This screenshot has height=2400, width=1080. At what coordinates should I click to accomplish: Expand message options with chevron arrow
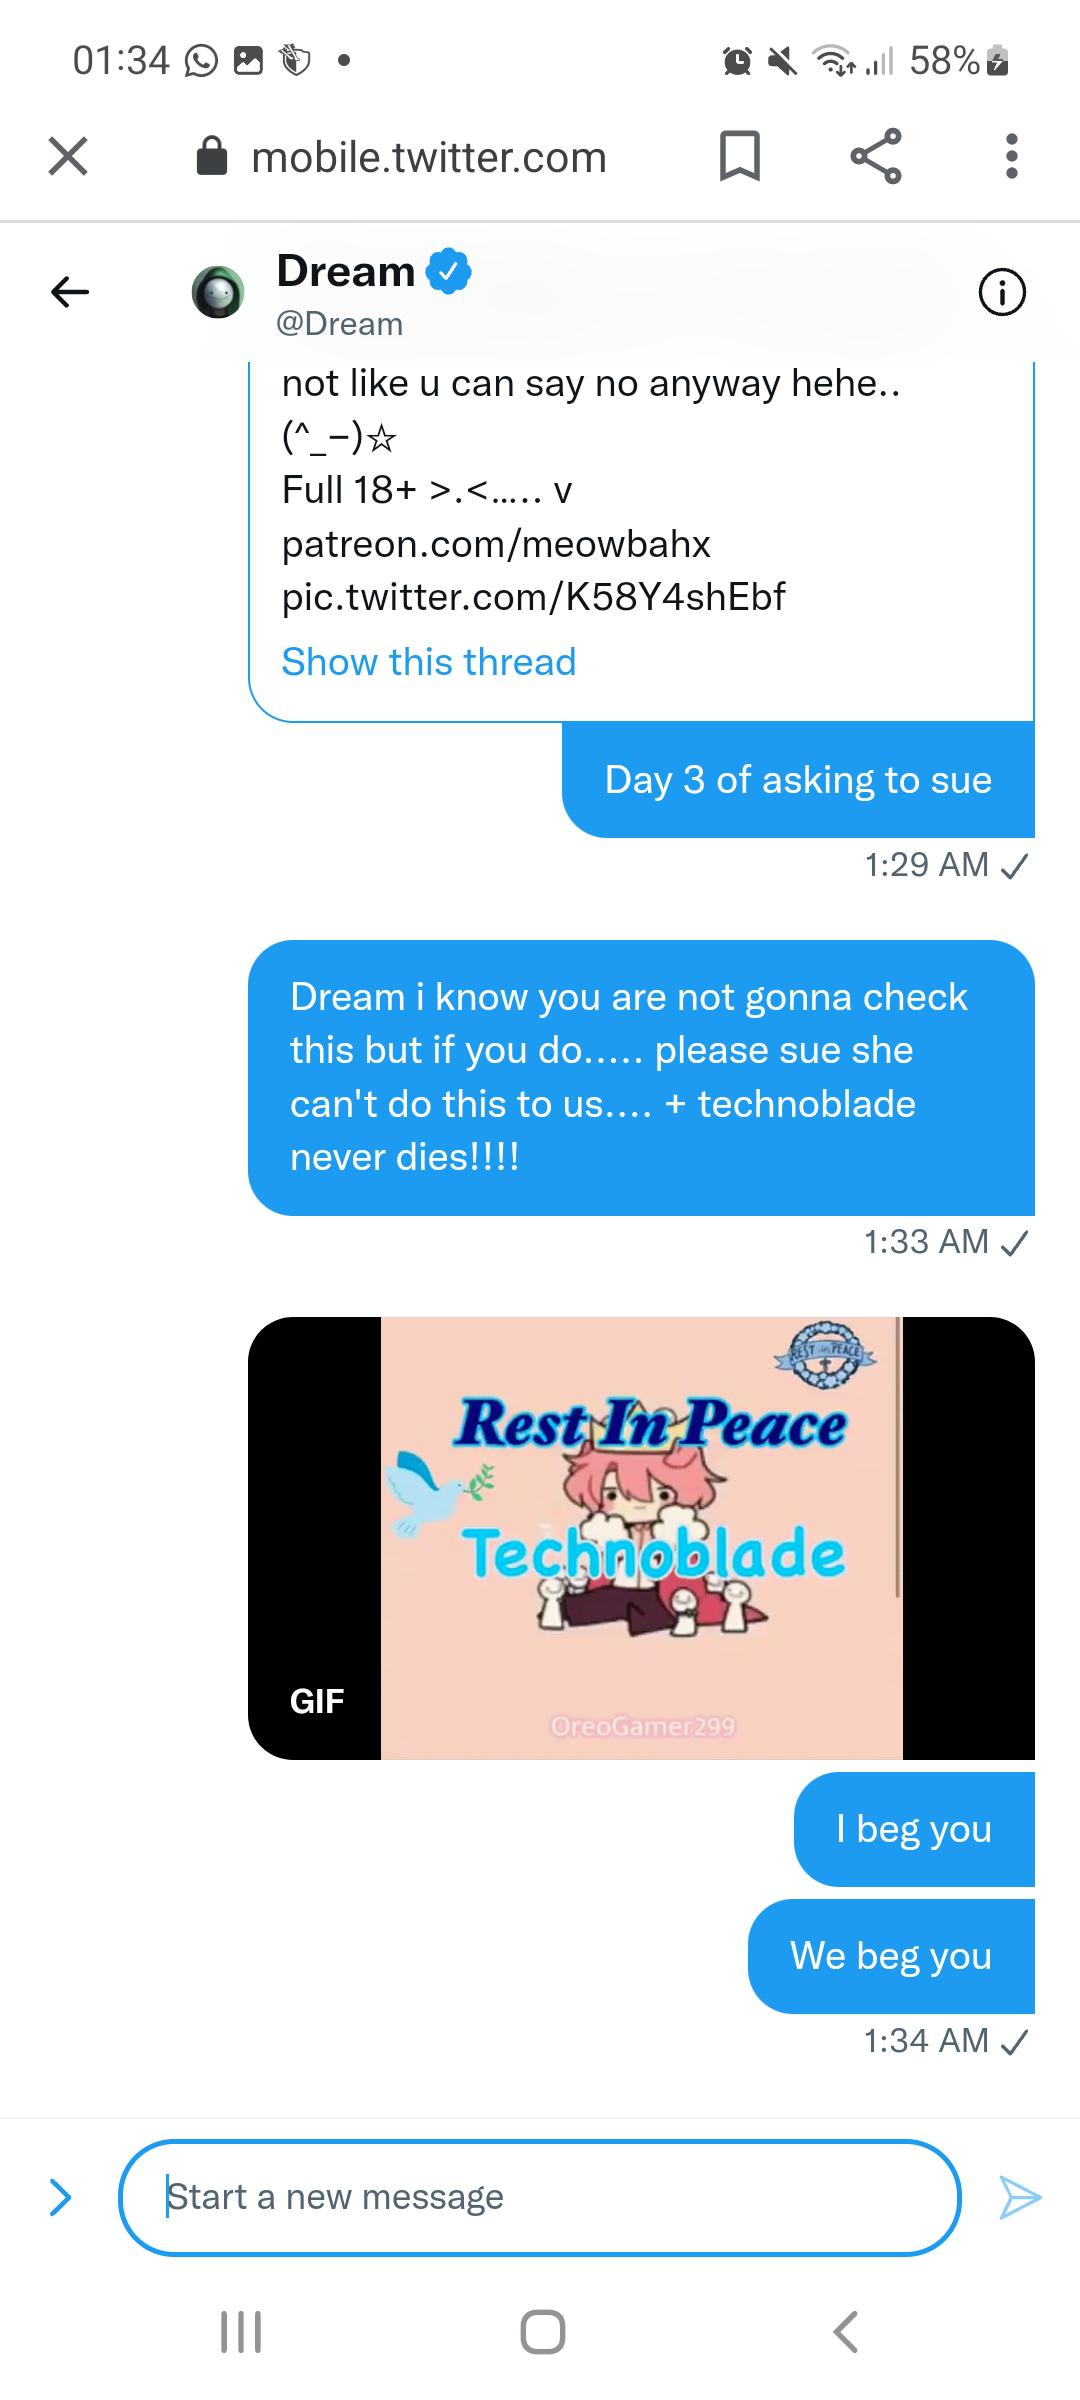pyautogui.click(x=61, y=2197)
